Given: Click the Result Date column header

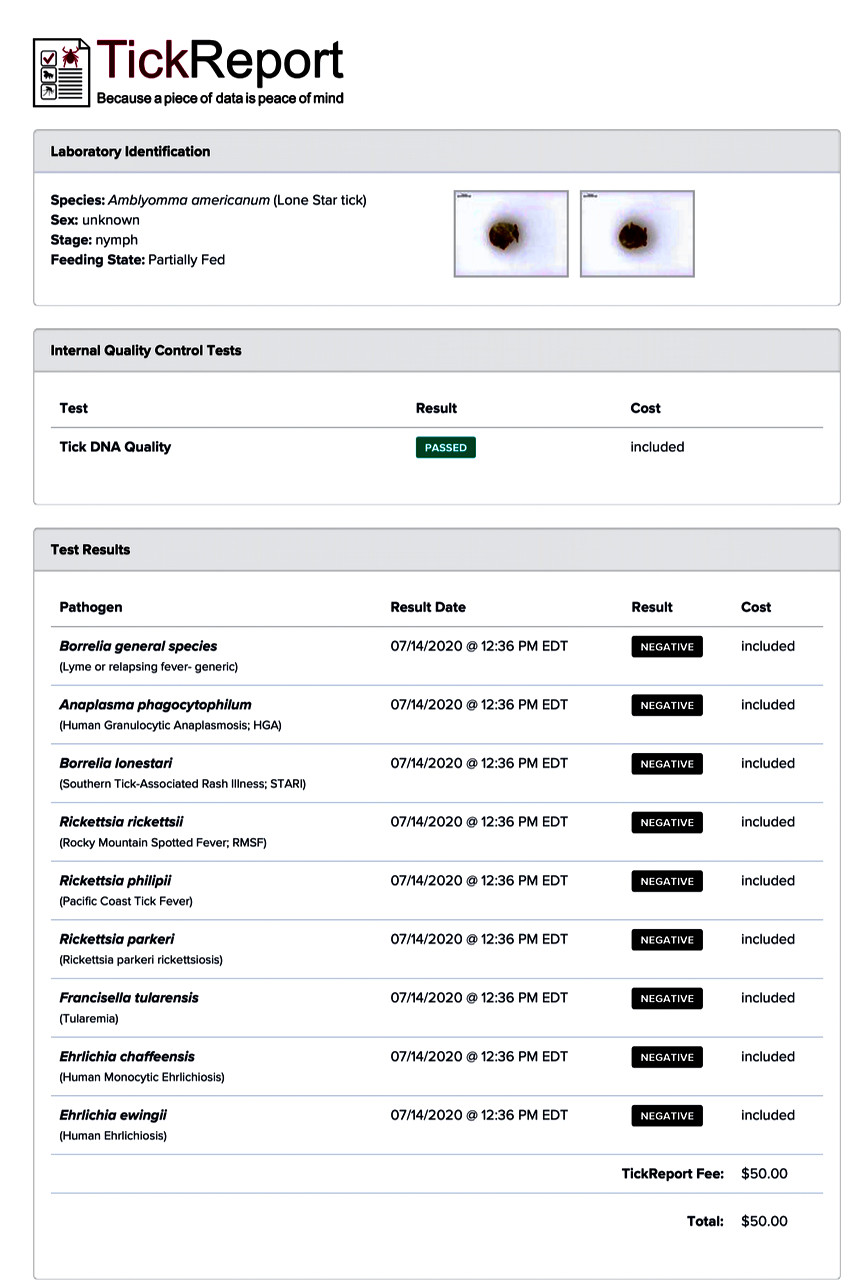Looking at the screenshot, I should pos(428,607).
